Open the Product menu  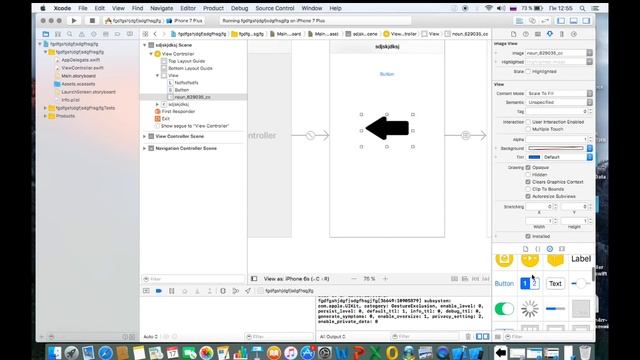(x=213, y=8)
